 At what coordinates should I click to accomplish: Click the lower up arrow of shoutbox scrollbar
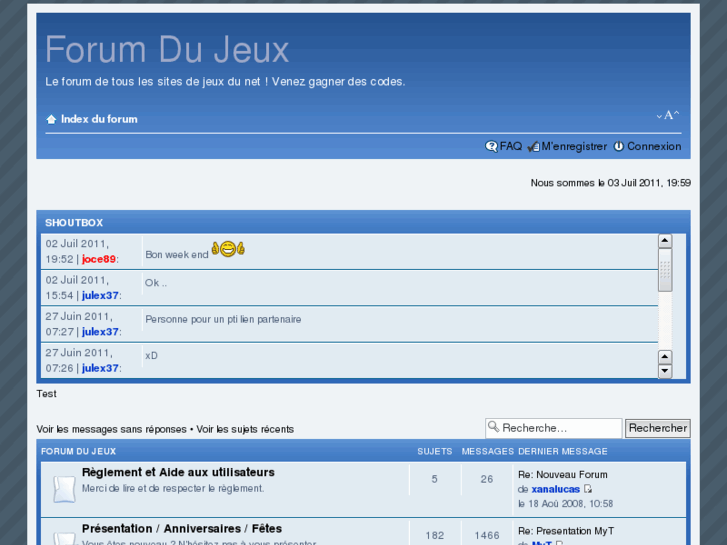[x=665, y=357]
